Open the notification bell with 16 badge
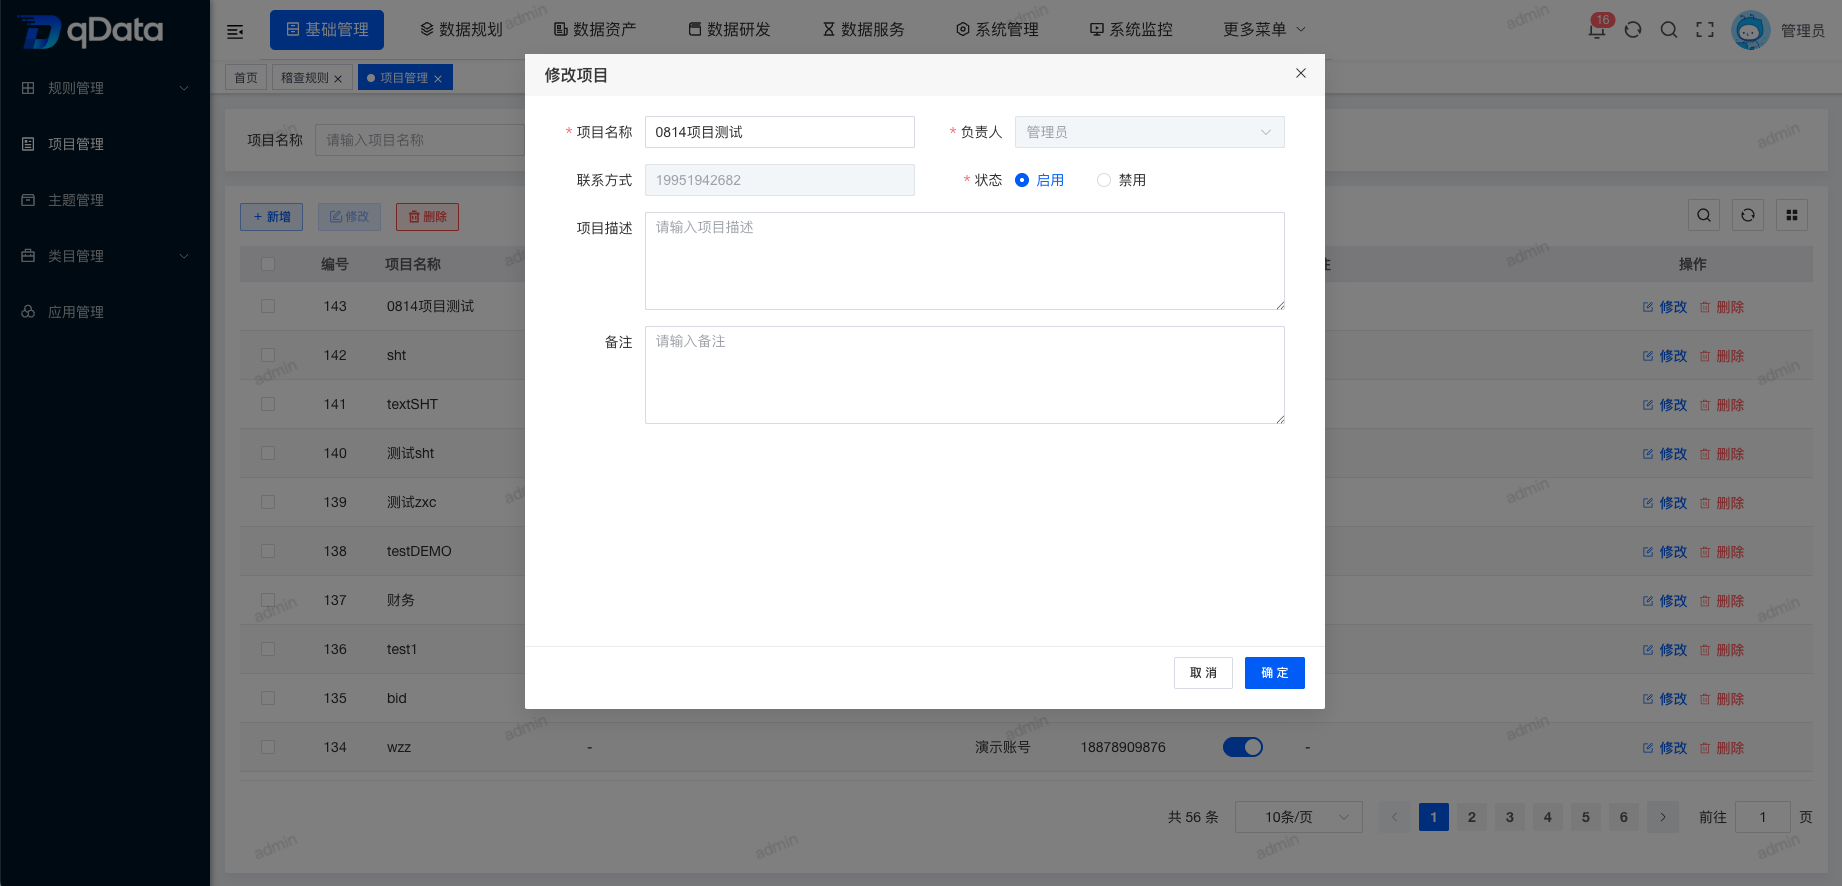Viewport: 1842px width, 886px height. point(1597,29)
